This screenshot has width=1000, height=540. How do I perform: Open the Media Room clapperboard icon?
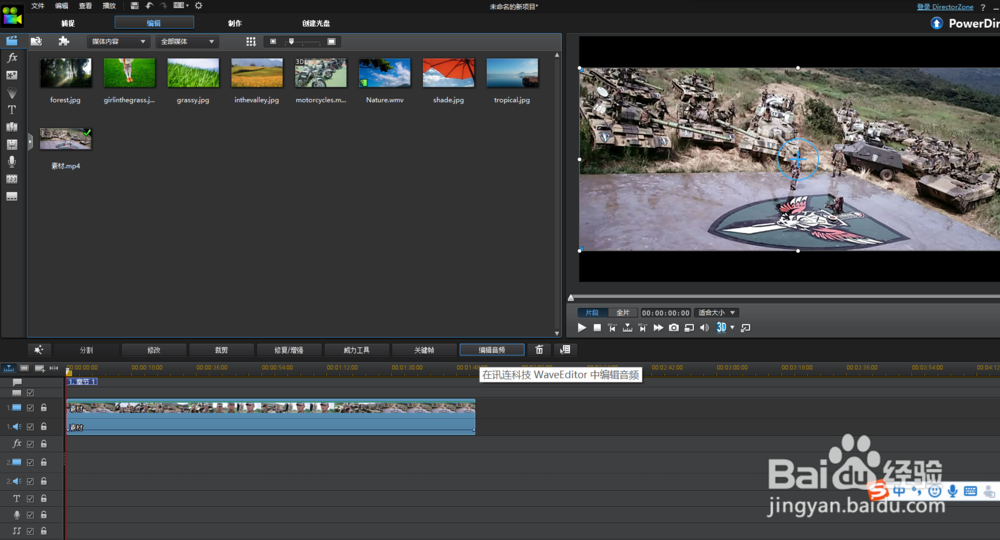click(x=11, y=41)
